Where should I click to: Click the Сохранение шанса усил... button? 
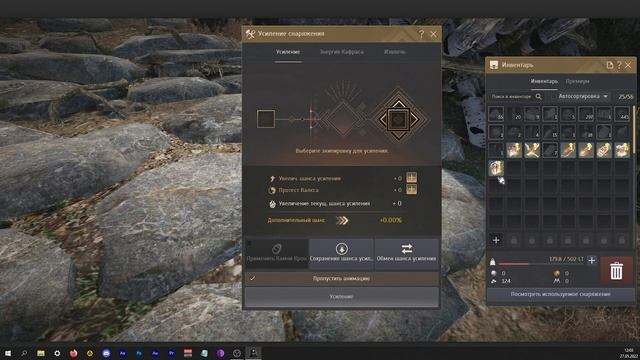coord(341,254)
